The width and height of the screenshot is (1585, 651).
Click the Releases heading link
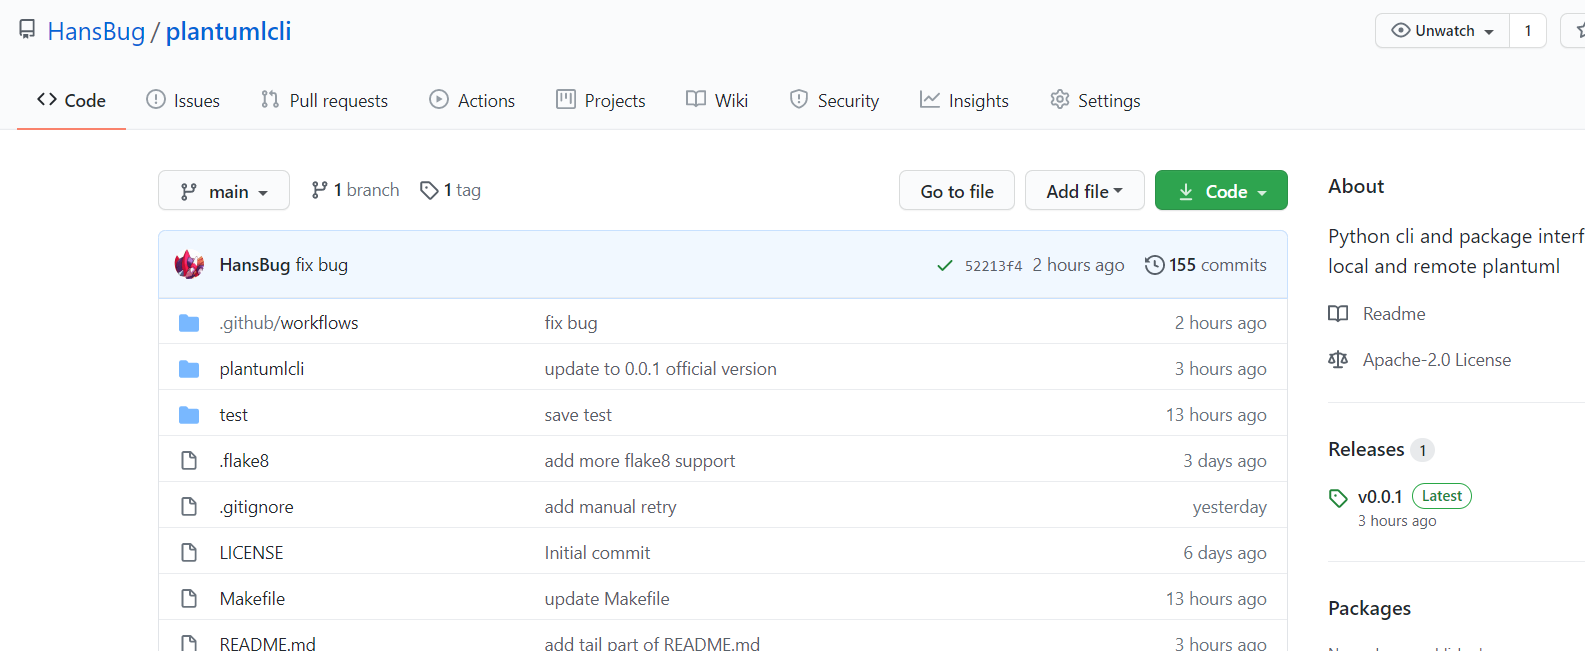[x=1366, y=450]
